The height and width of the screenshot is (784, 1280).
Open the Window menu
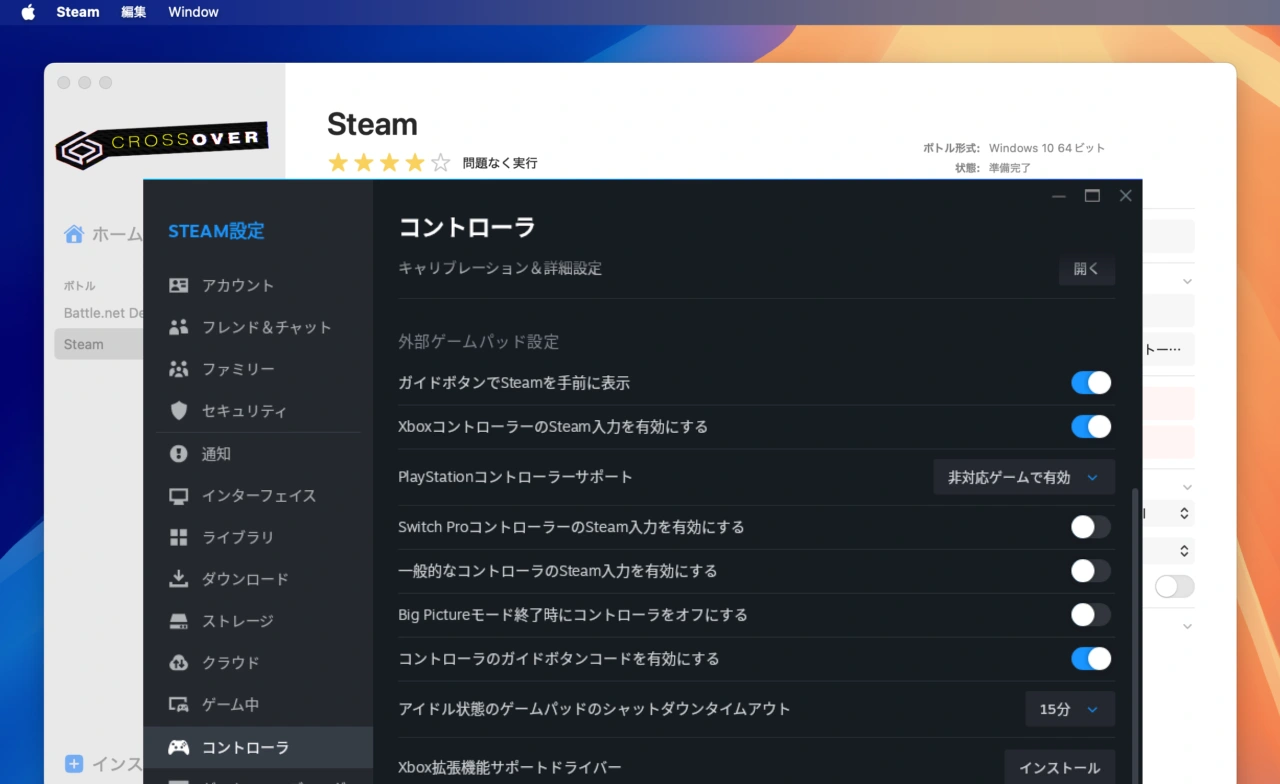(x=193, y=12)
